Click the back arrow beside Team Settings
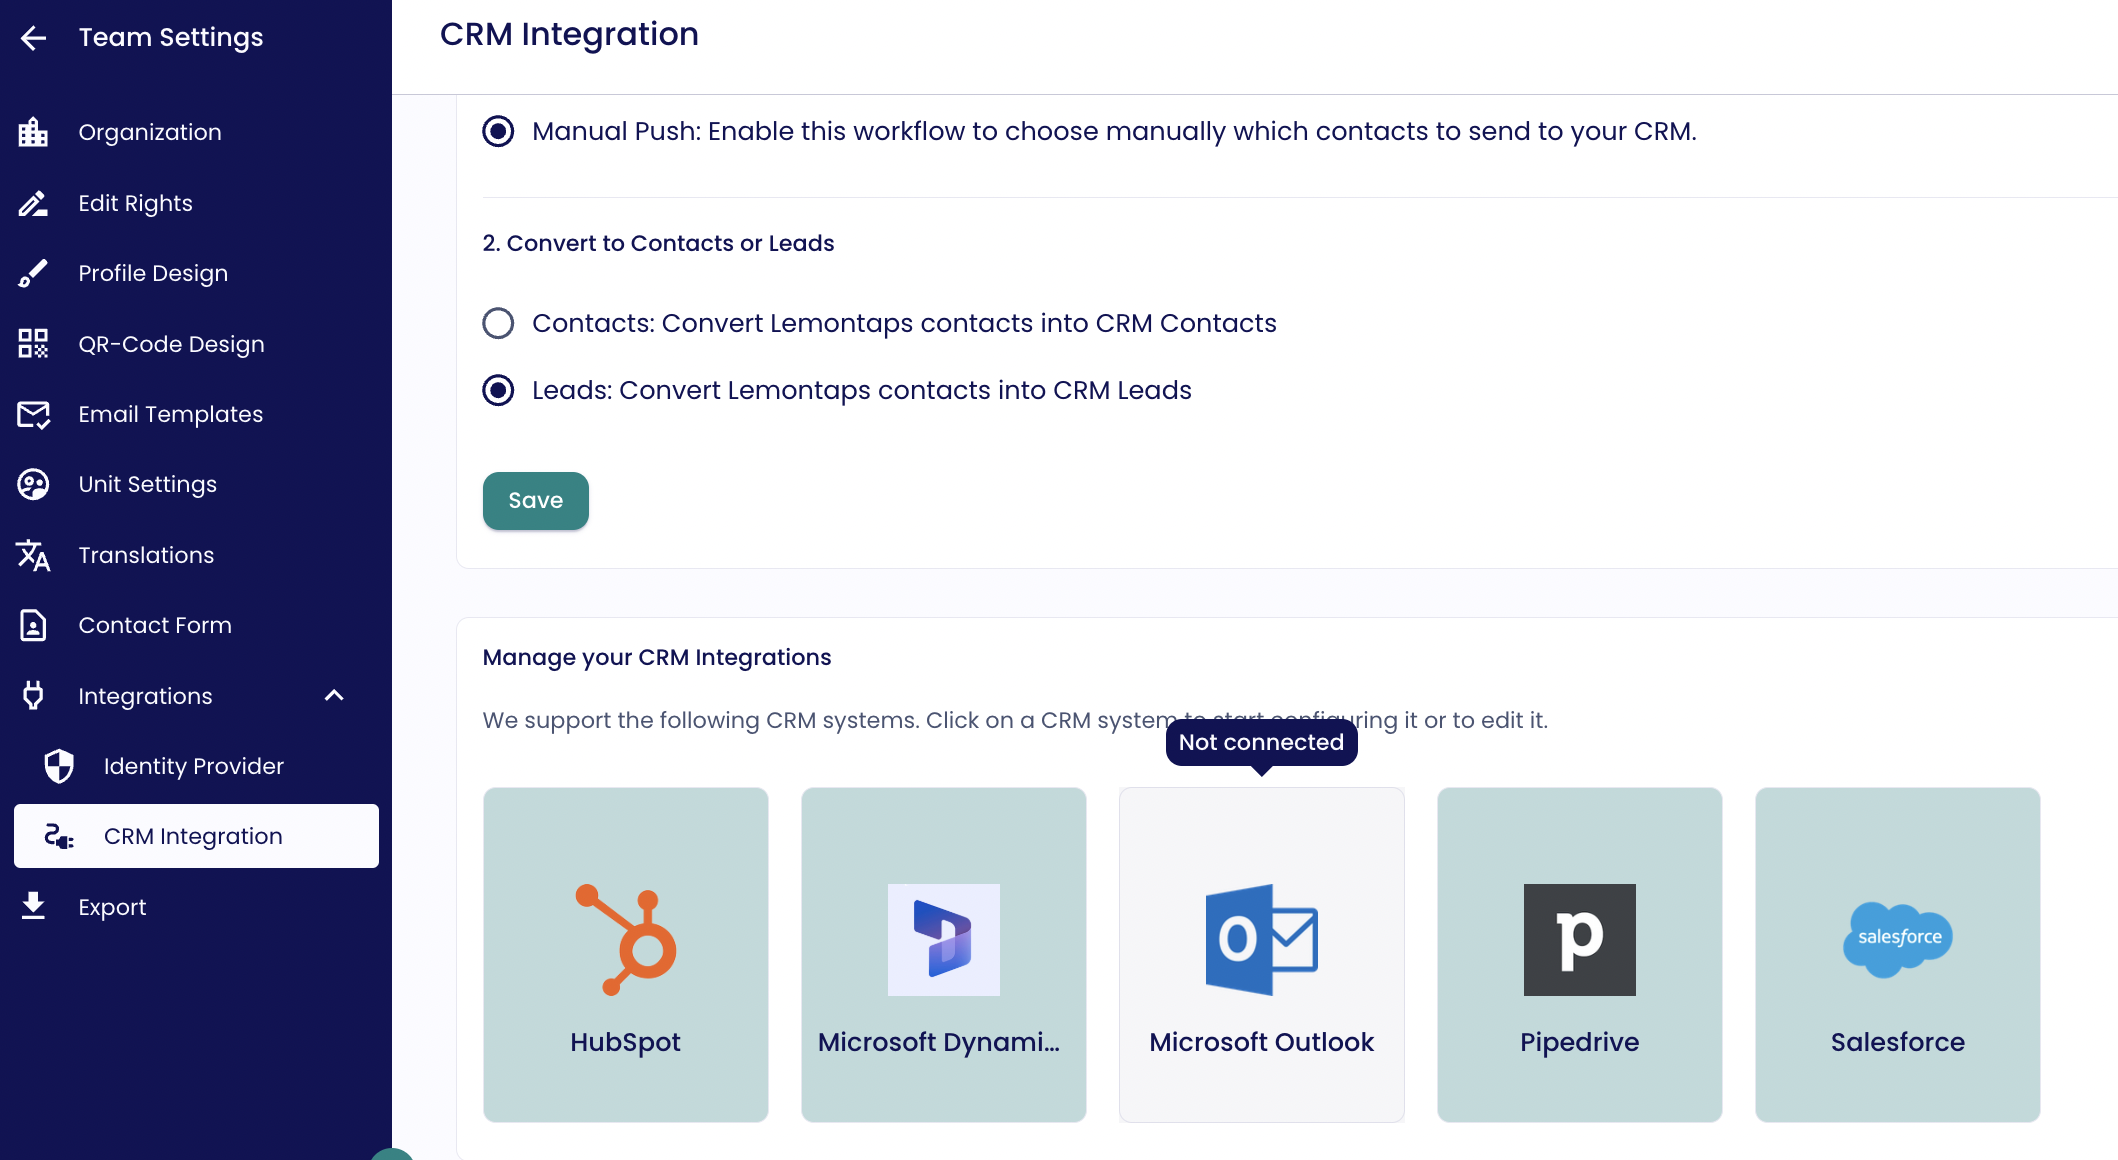The height and width of the screenshot is (1160, 2118). click(33, 38)
